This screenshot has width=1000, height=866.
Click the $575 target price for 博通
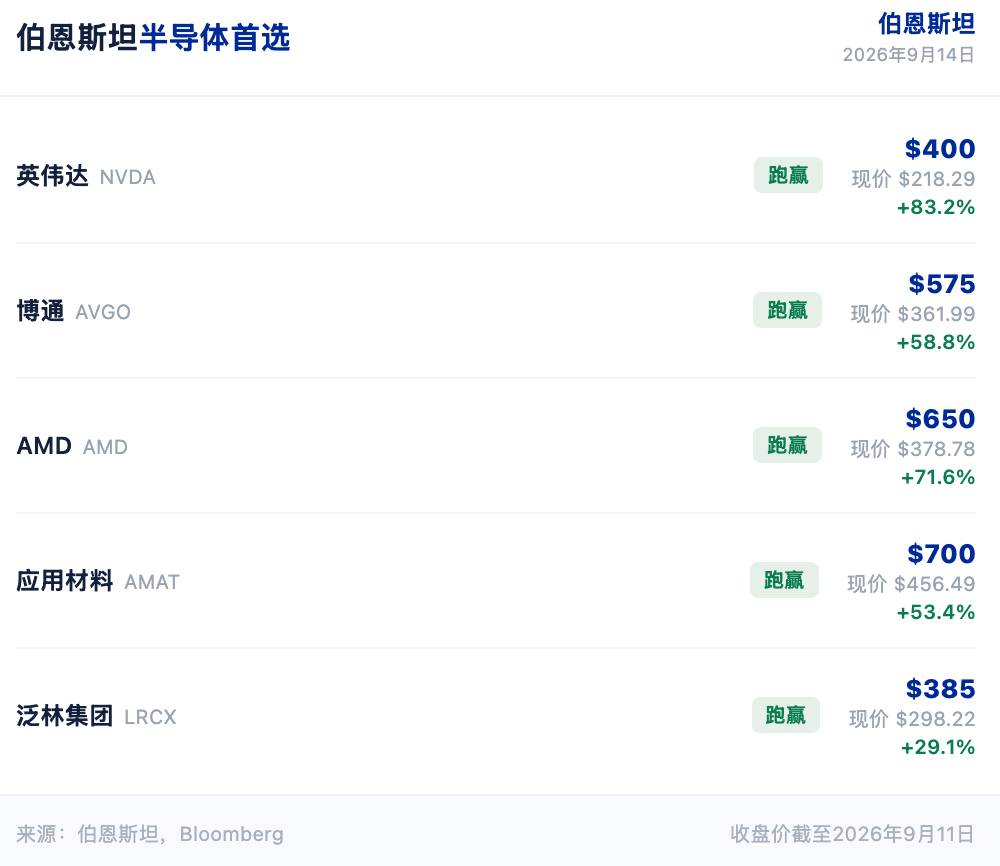click(x=942, y=284)
